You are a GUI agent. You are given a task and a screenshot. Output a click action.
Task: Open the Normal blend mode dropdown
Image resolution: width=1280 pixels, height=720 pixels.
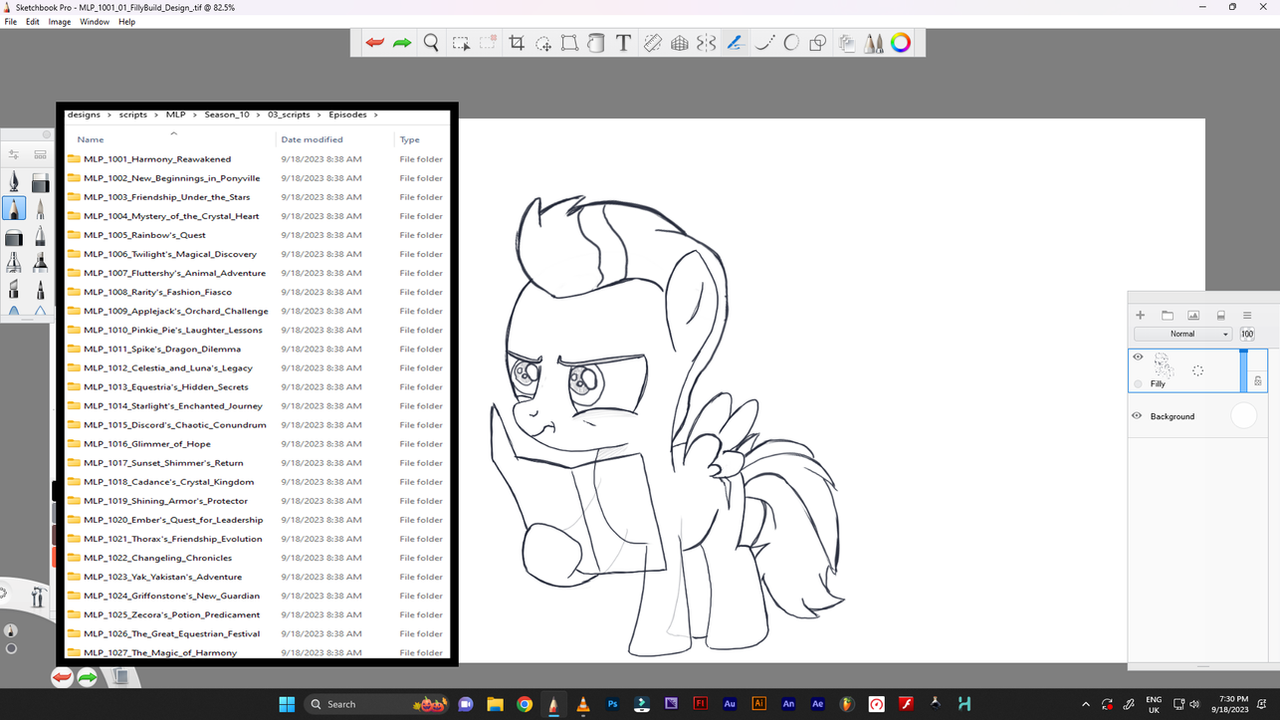click(1183, 334)
